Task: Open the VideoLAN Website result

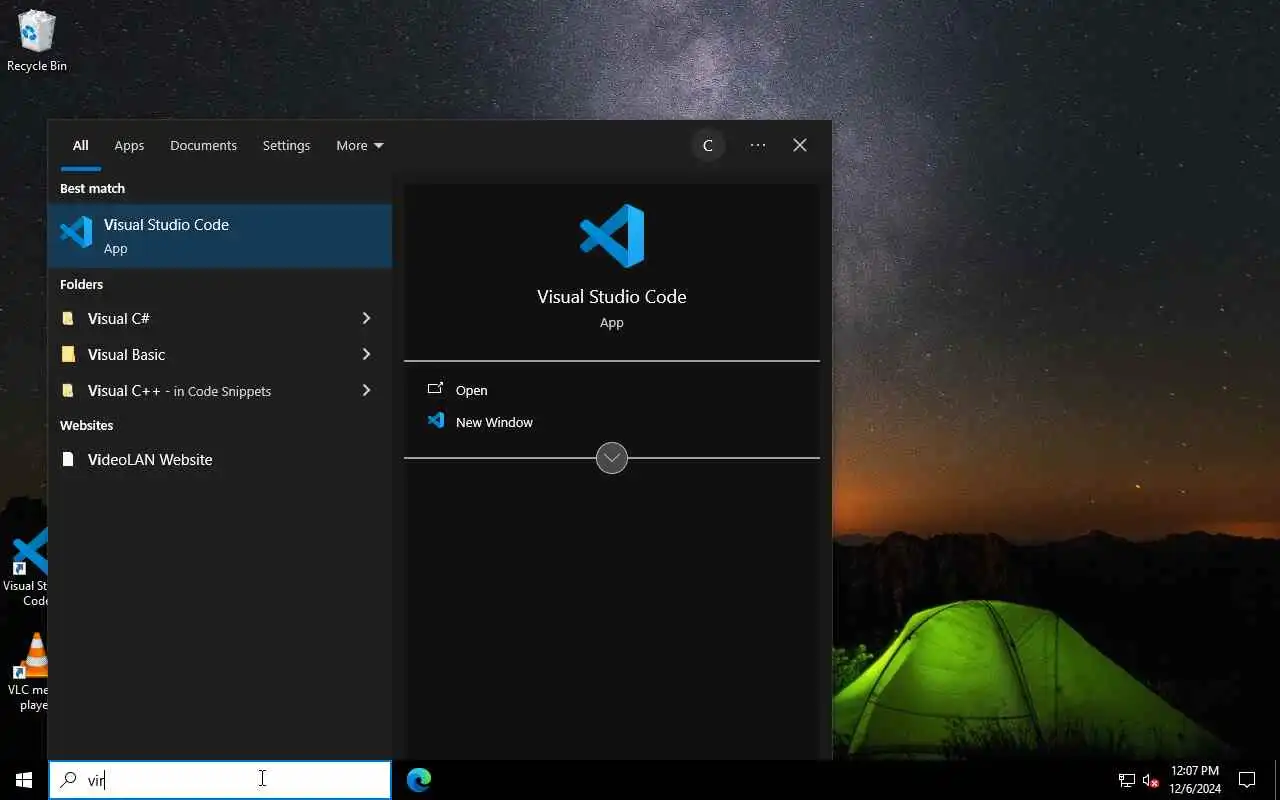Action: [x=220, y=459]
